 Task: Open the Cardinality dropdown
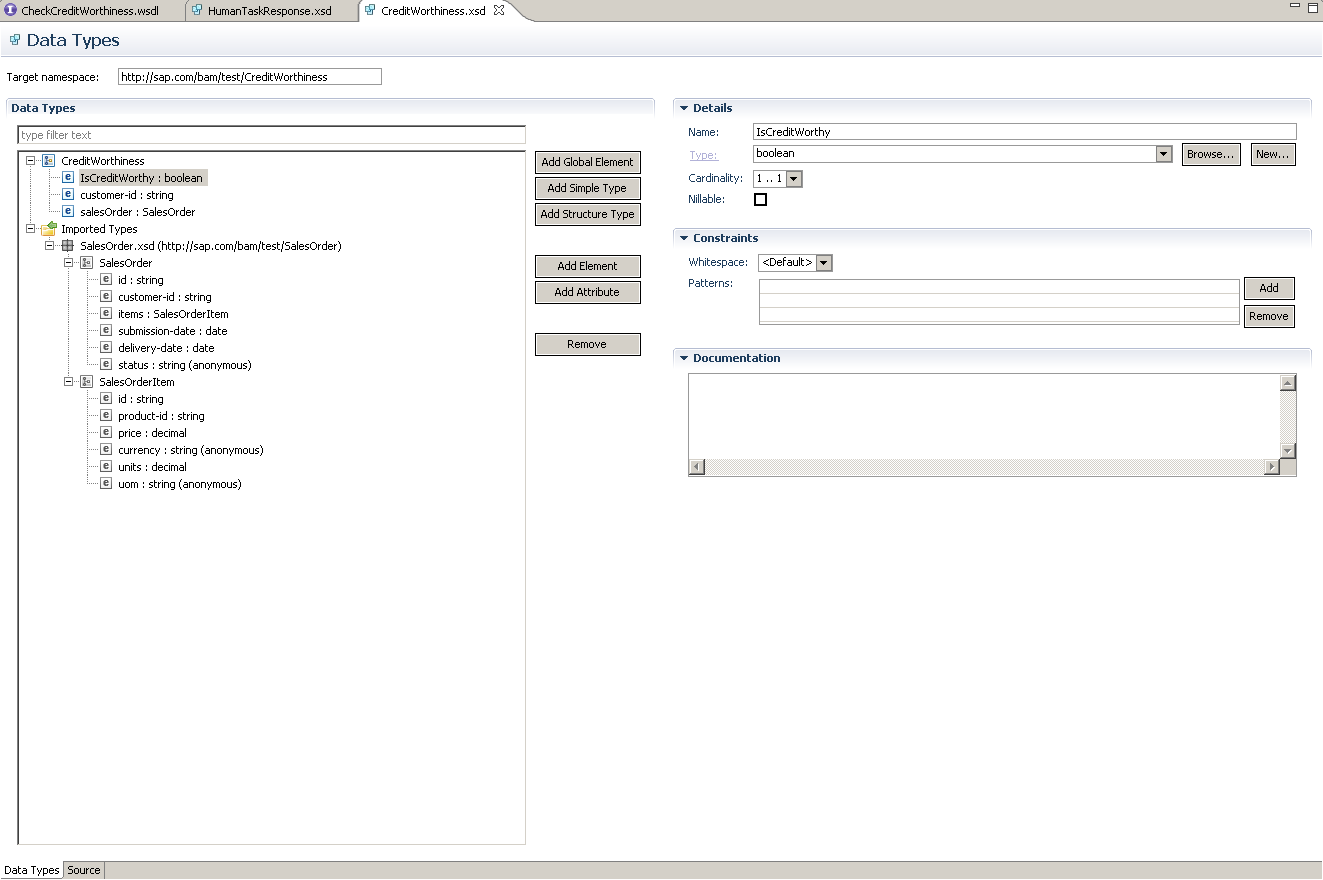[x=794, y=179]
